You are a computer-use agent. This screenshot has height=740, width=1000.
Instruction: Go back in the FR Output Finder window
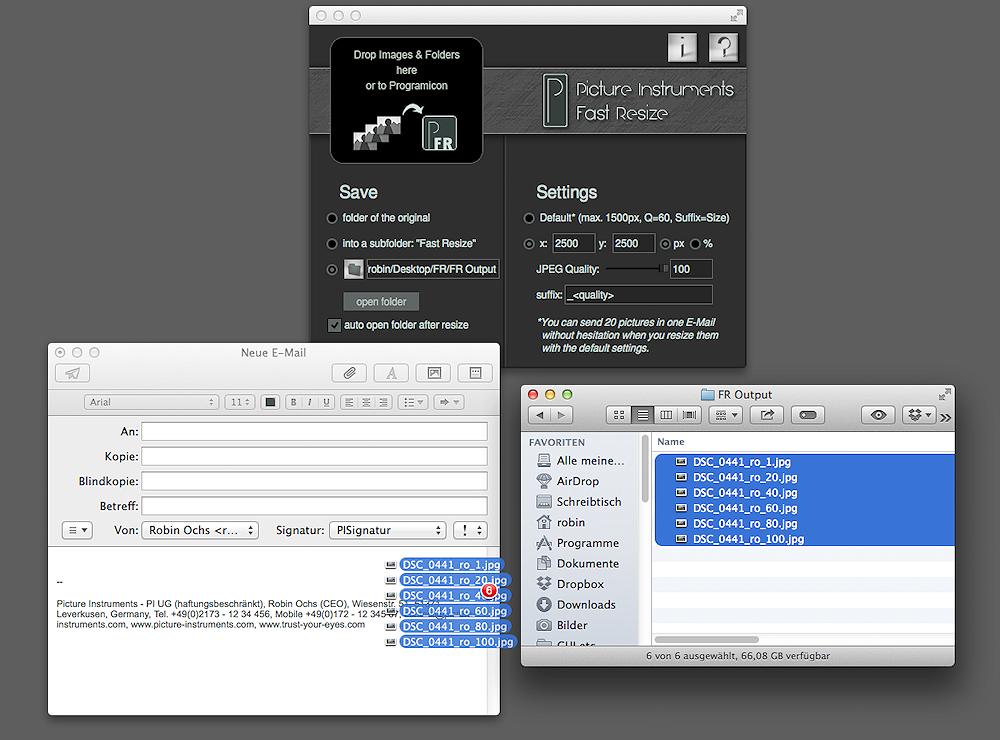540,415
